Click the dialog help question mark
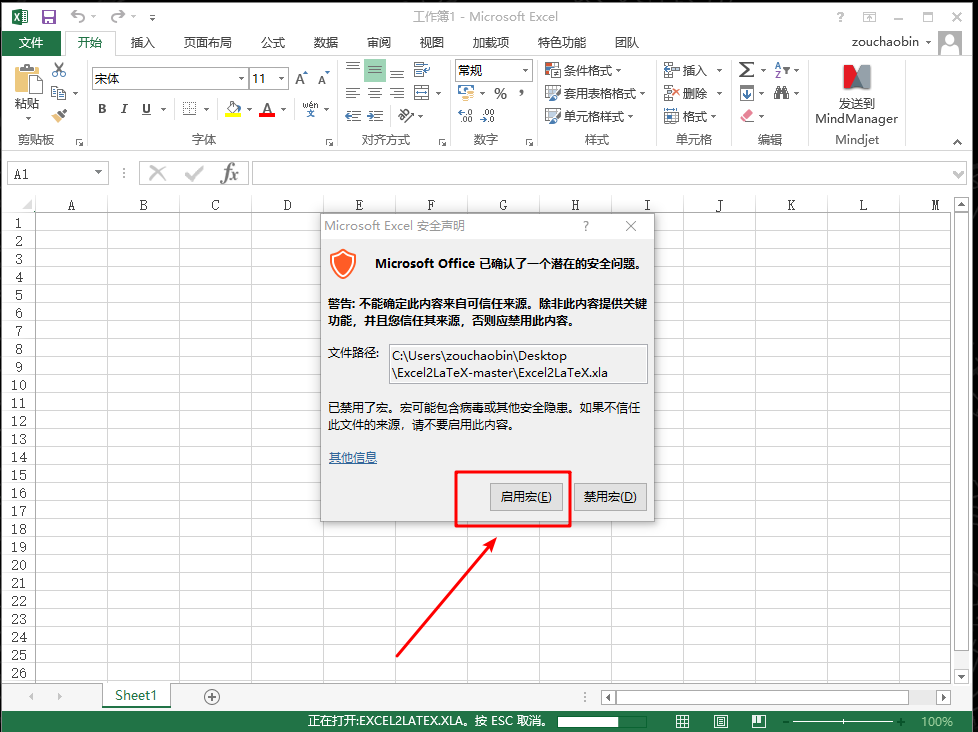 [586, 226]
